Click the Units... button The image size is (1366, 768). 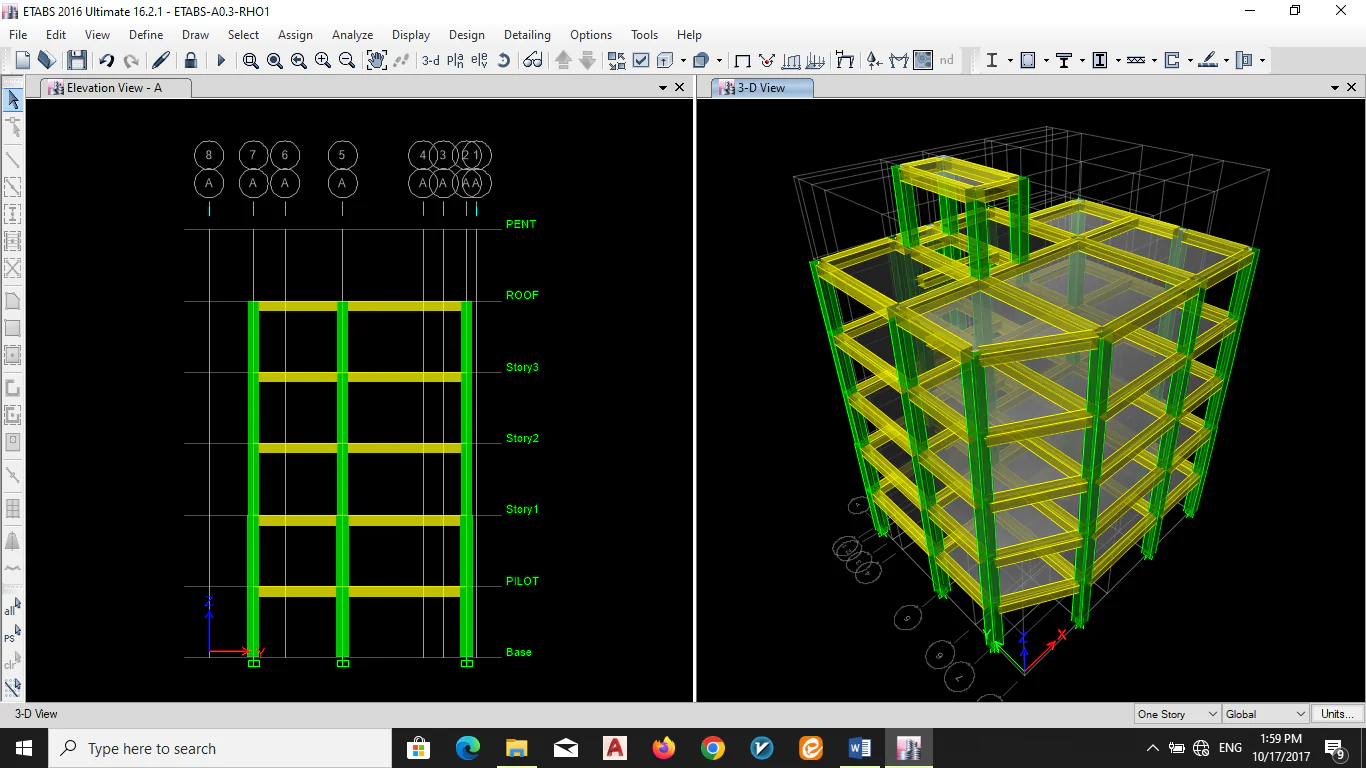click(x=1337, y=714)
